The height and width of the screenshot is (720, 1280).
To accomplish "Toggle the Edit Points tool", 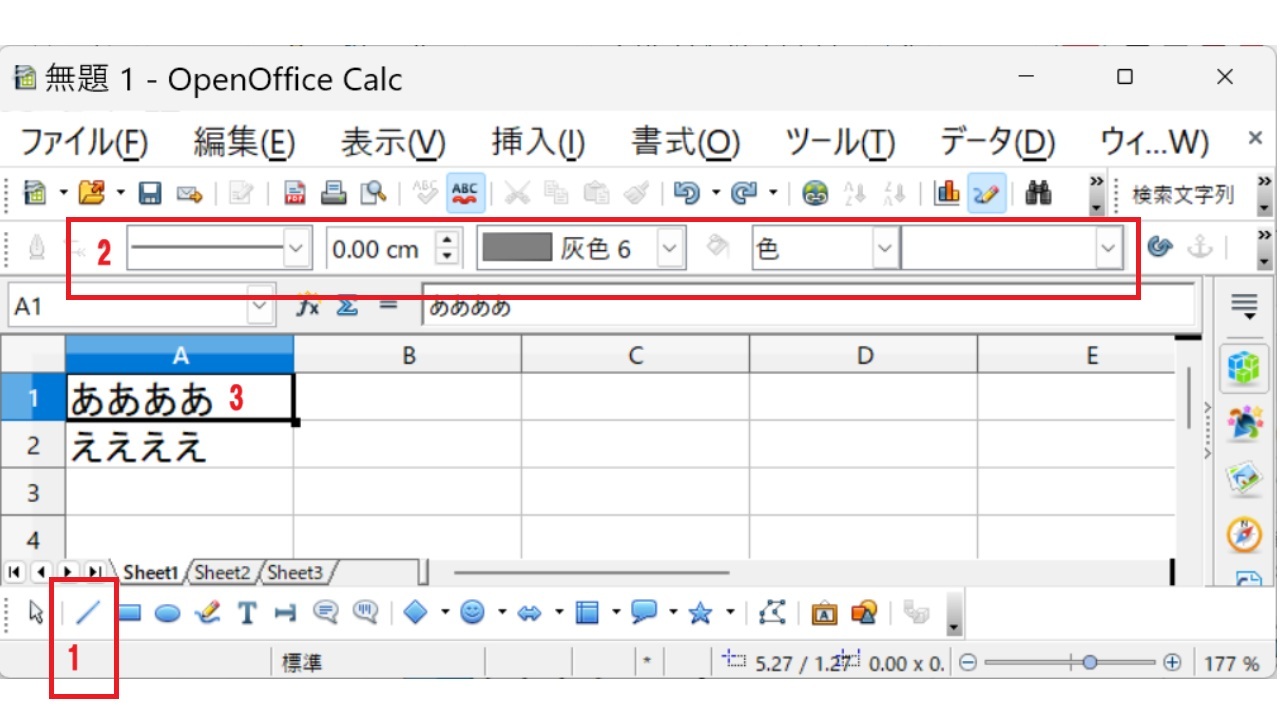I will pos(772,613).
